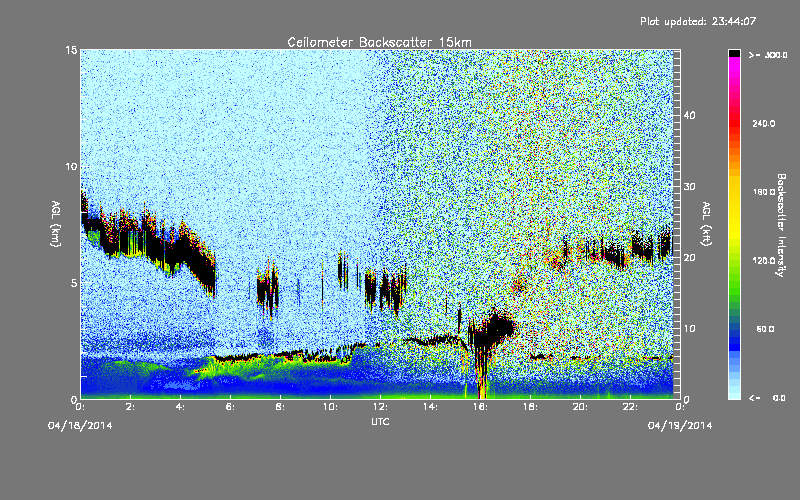Viewport: 800px width, 500px height.
Task: Click the '12:' hour tick label
Action: click(x=380, y=407)
